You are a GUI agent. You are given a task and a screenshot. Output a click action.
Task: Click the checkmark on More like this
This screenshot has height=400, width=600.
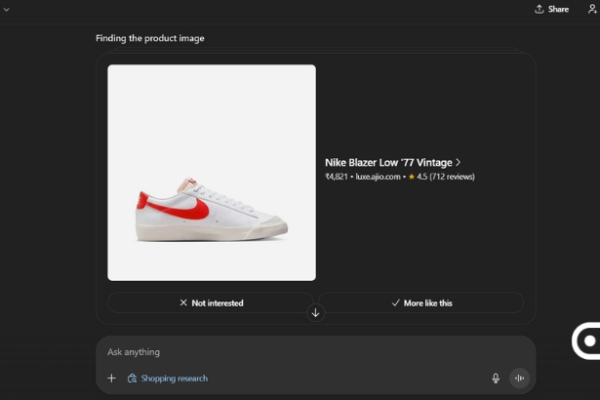click(396, 303)
